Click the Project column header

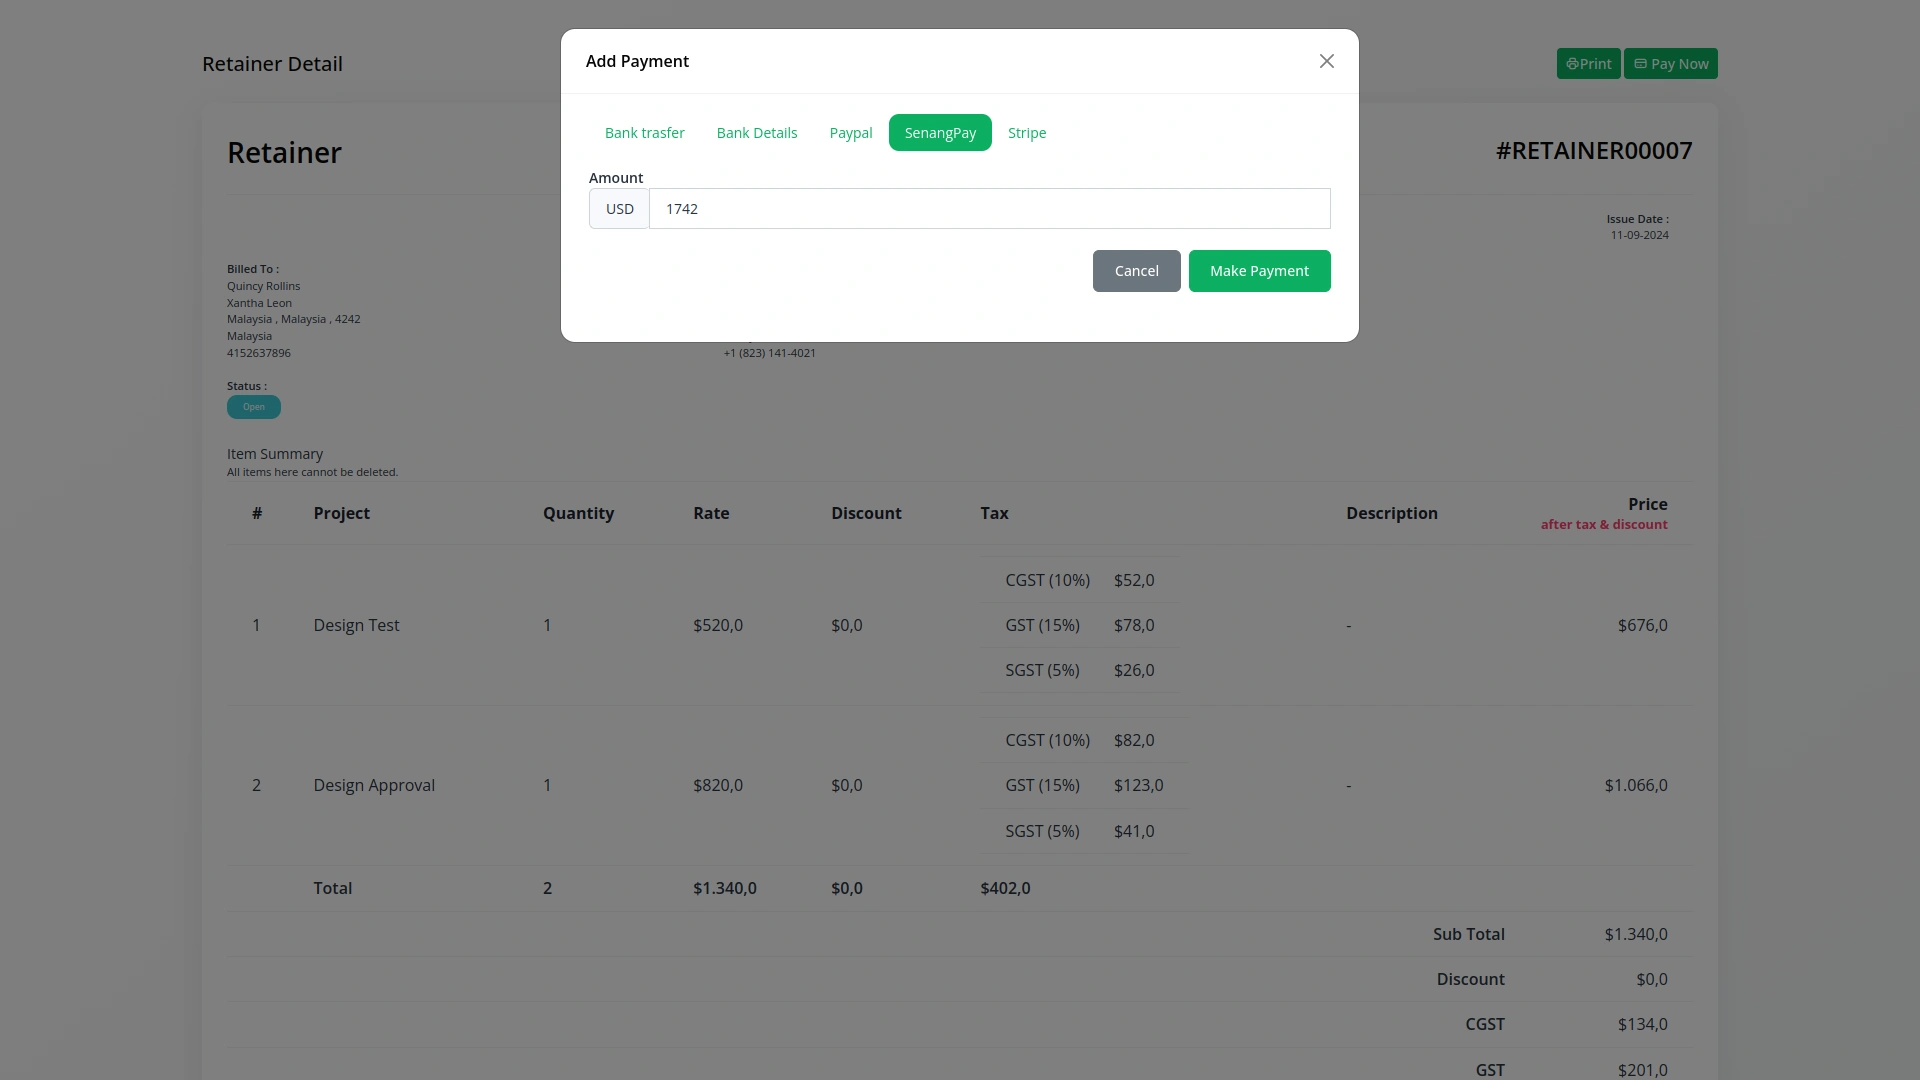[341, 513]
